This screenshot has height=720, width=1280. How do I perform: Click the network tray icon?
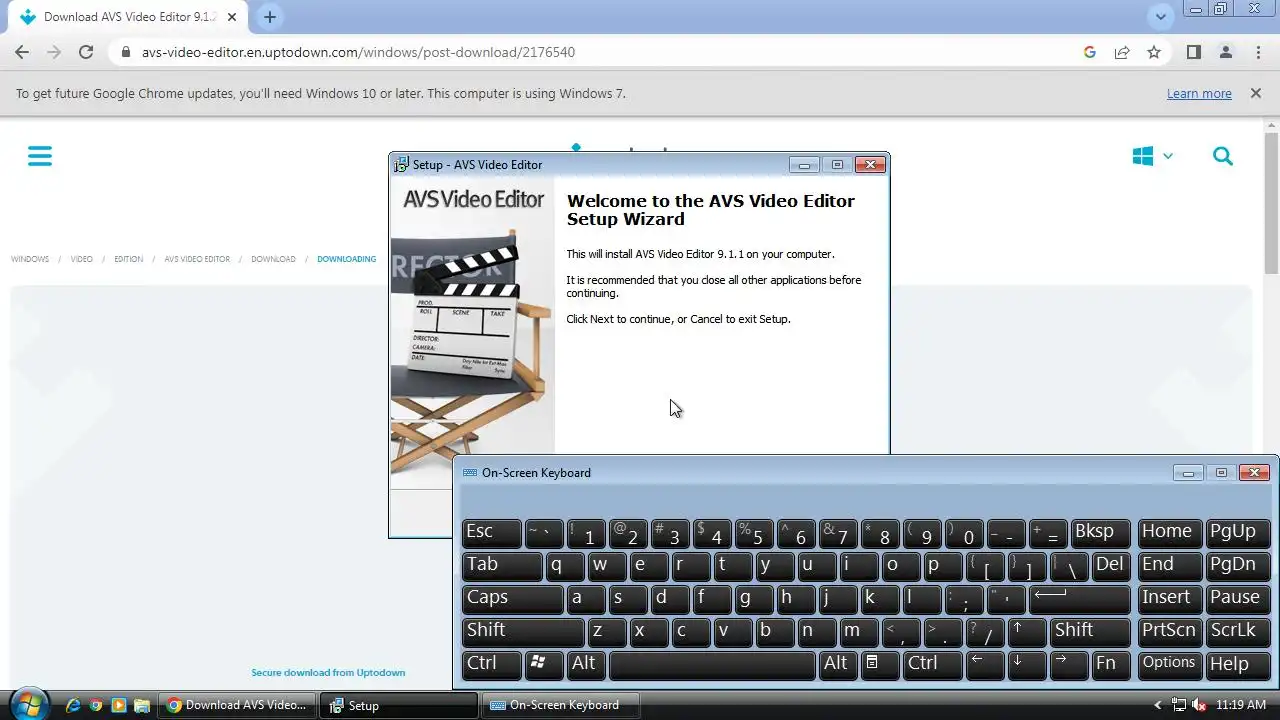(x=1179, y=705)
